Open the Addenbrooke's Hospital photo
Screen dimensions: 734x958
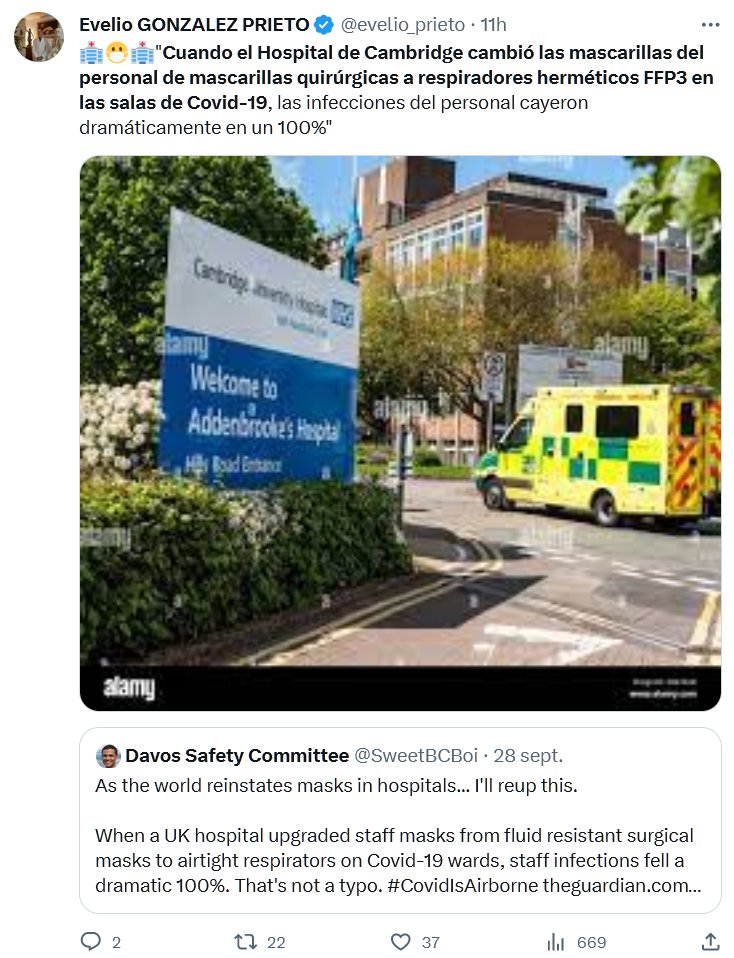click(x=400, y=433)
